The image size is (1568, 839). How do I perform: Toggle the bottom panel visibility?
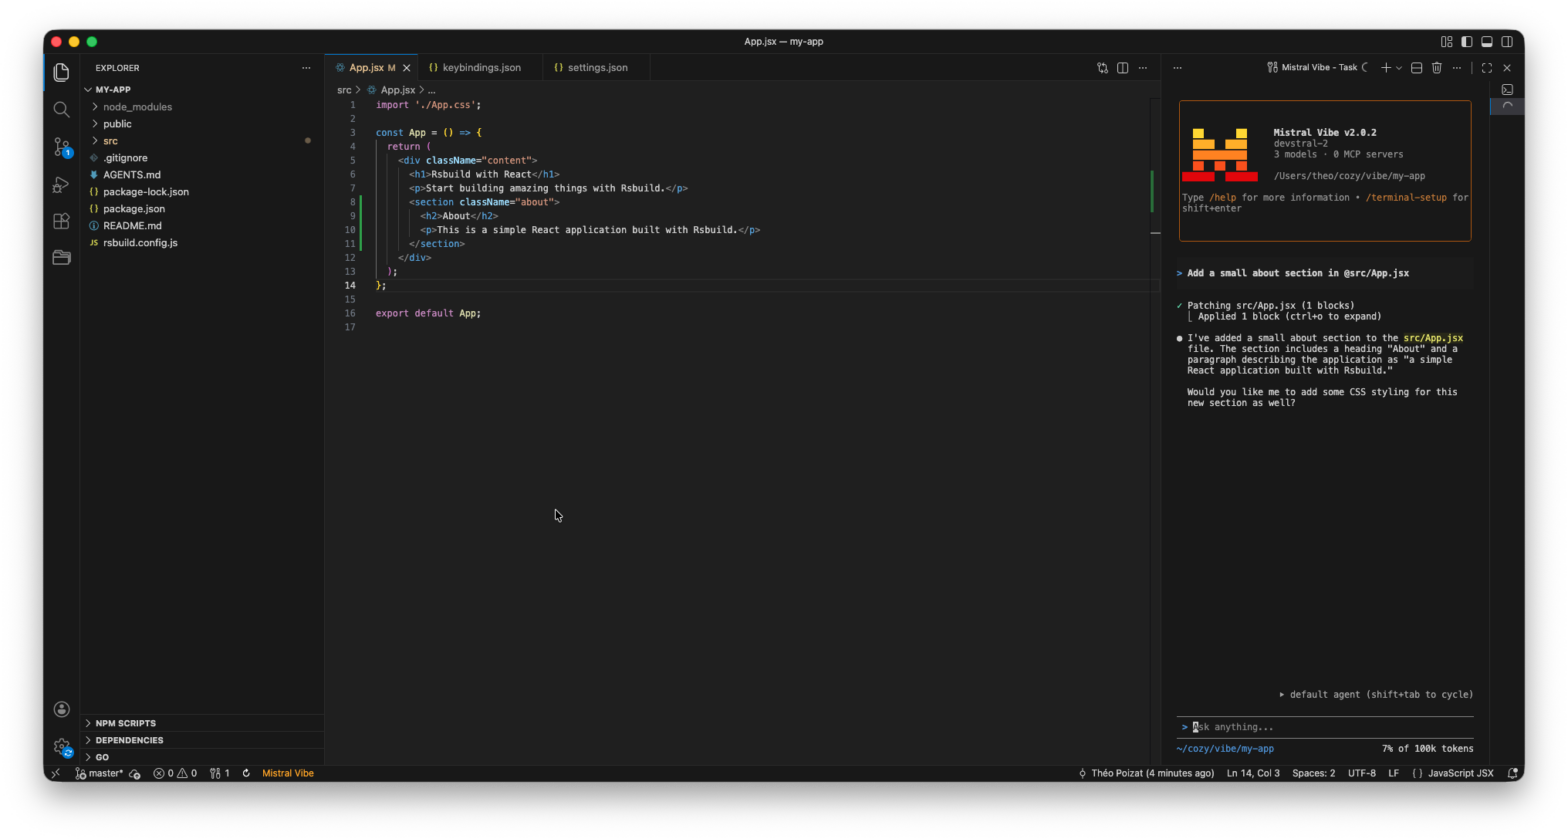click(1486, 42)
